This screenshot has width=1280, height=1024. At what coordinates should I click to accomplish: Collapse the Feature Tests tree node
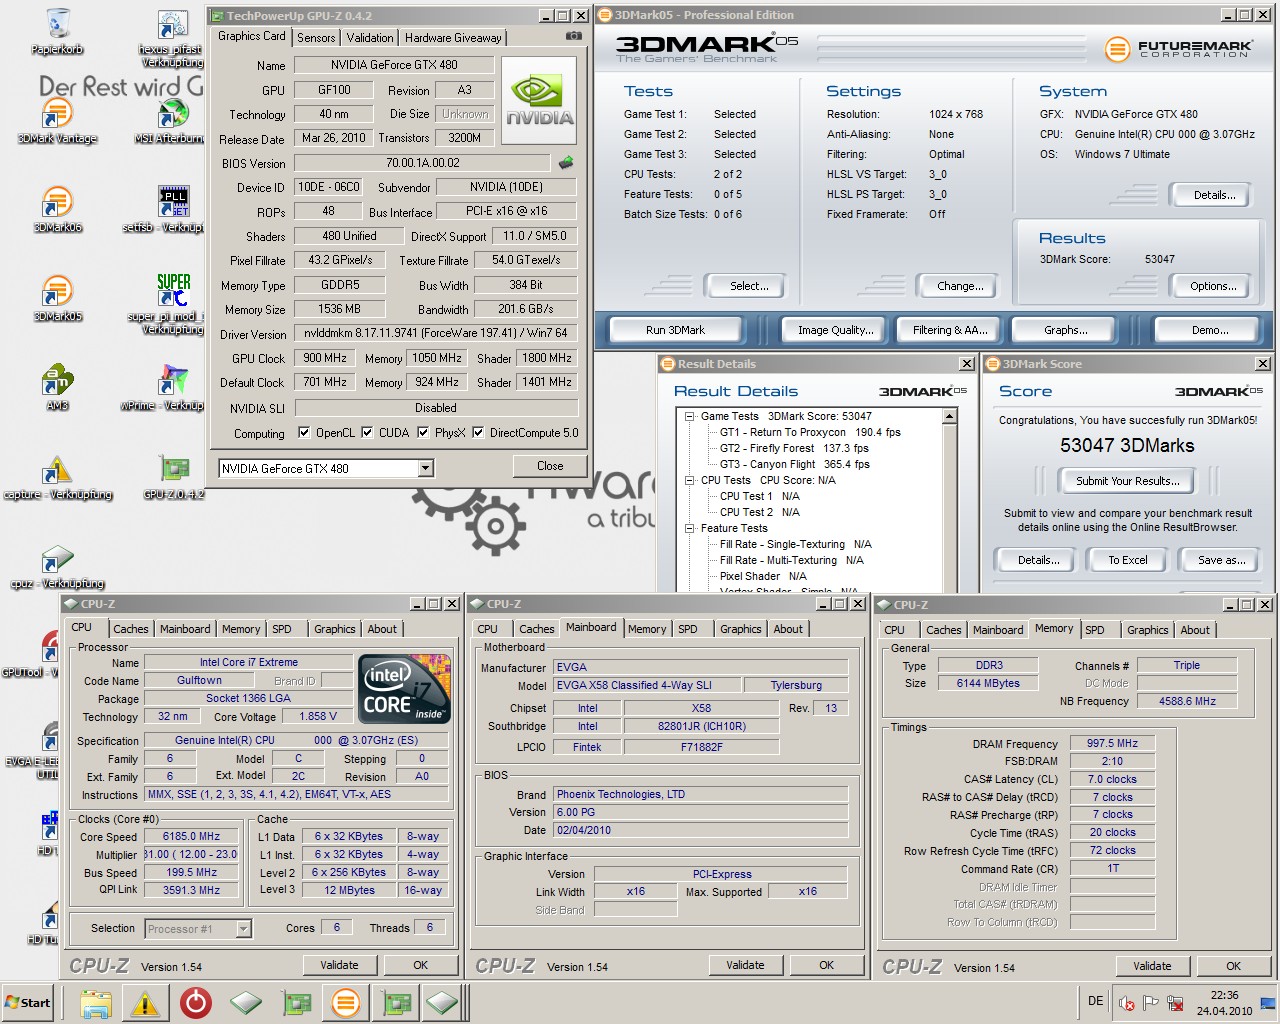click(689, 528)
